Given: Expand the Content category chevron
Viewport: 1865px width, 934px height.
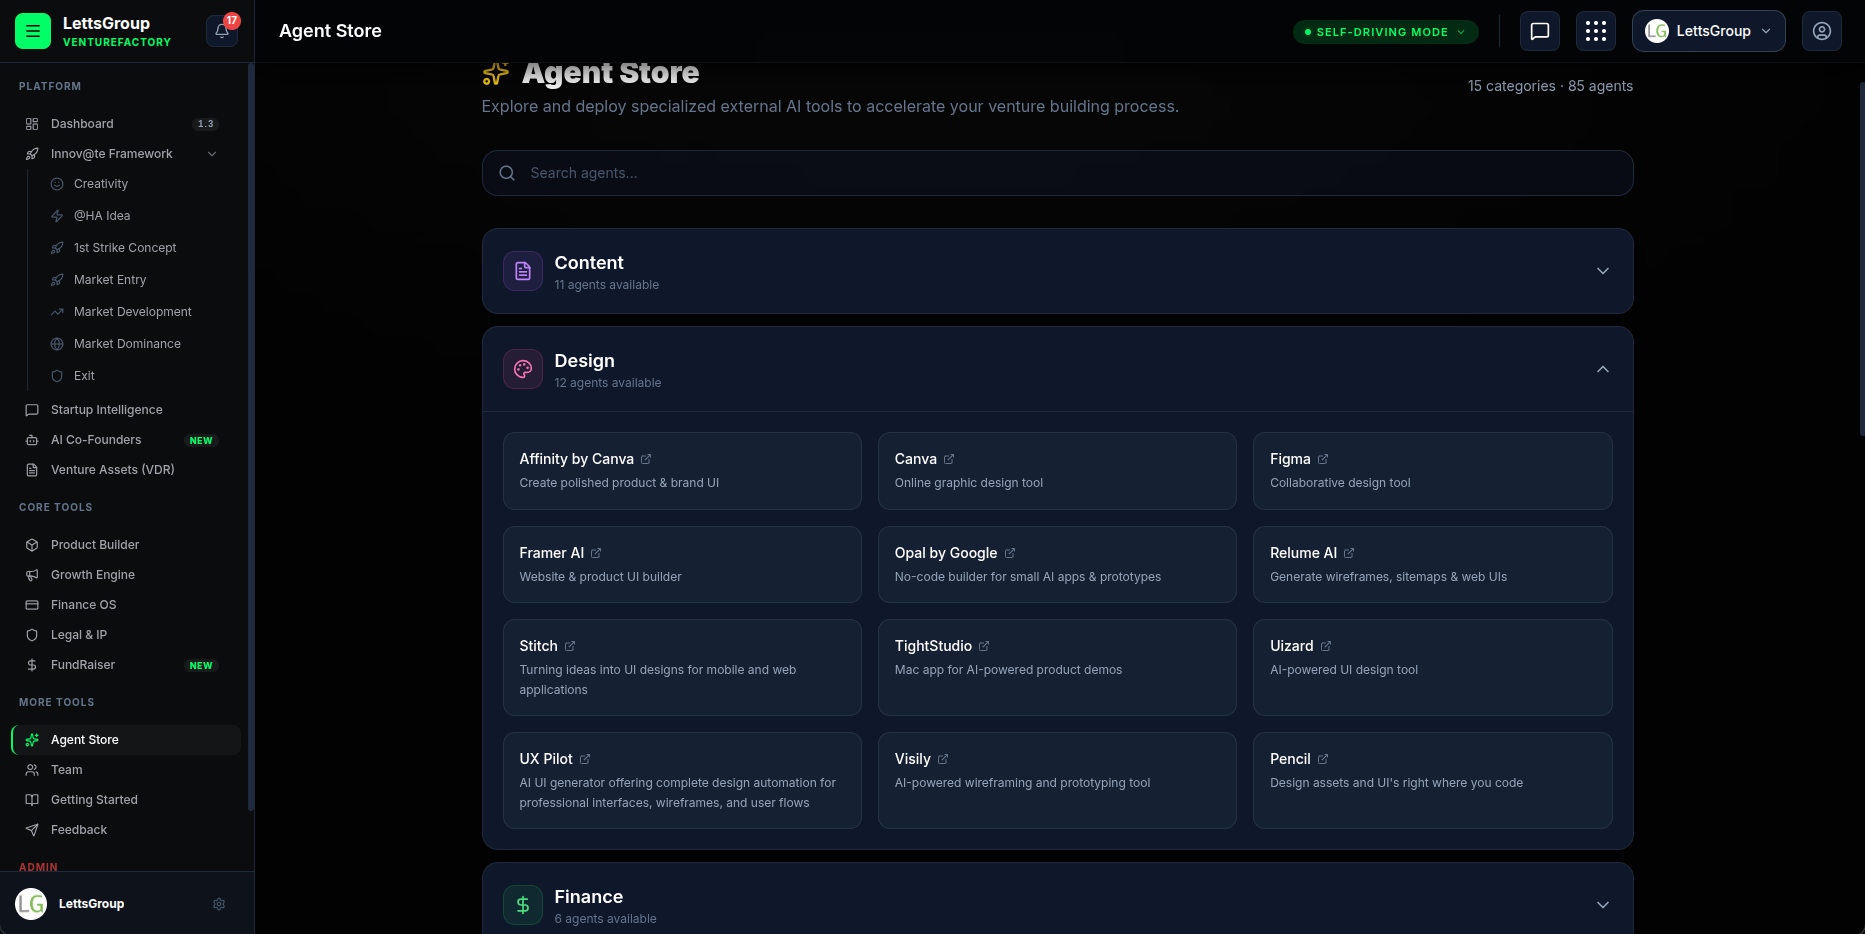Looking at the screenshot, I should [1603, 271].
